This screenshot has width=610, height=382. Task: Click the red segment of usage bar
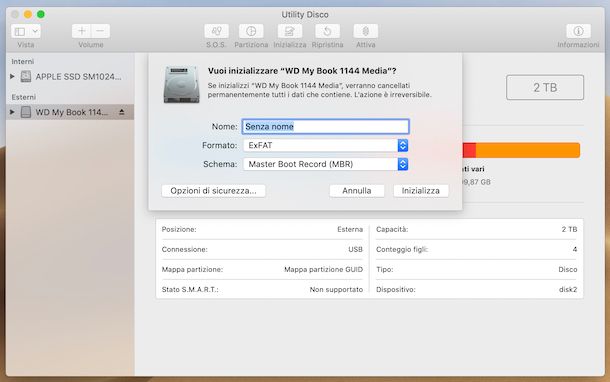(x=469, y=150)
